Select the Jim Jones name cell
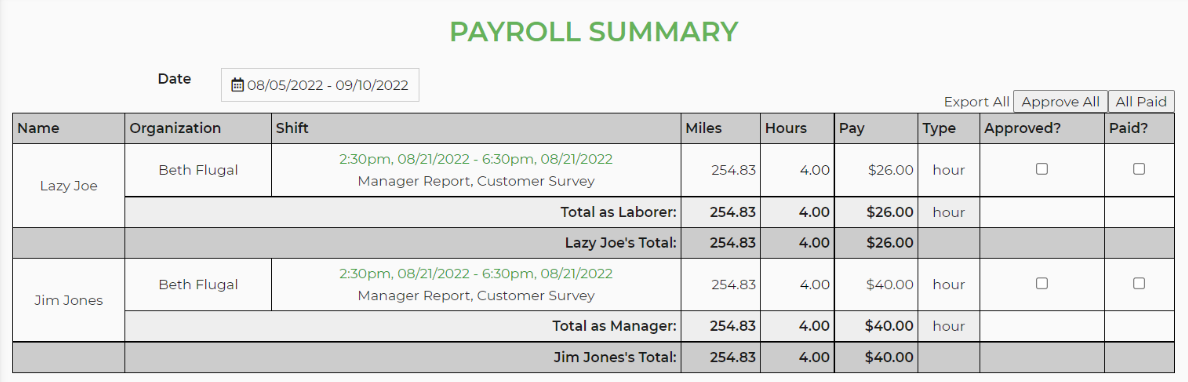The image size is (1188, 382). (x=69, y=300)
